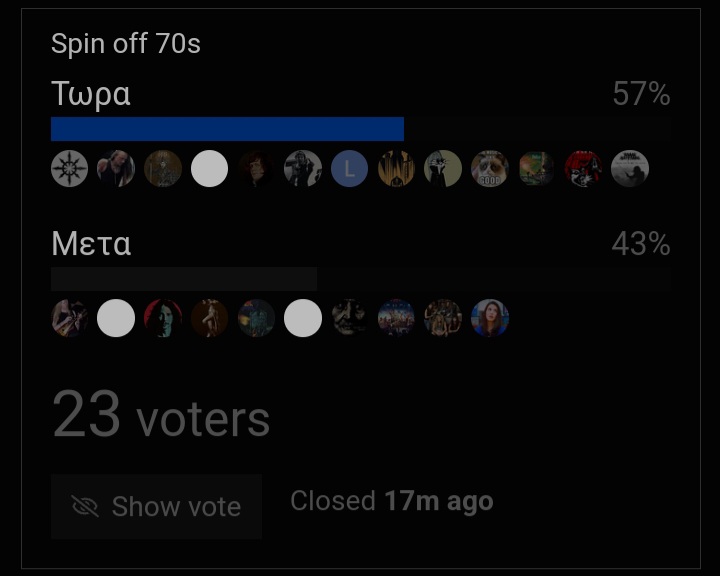720x576 pixels.
Task: Toggle the crossed-out eye icon
Action: pos(86,507)
